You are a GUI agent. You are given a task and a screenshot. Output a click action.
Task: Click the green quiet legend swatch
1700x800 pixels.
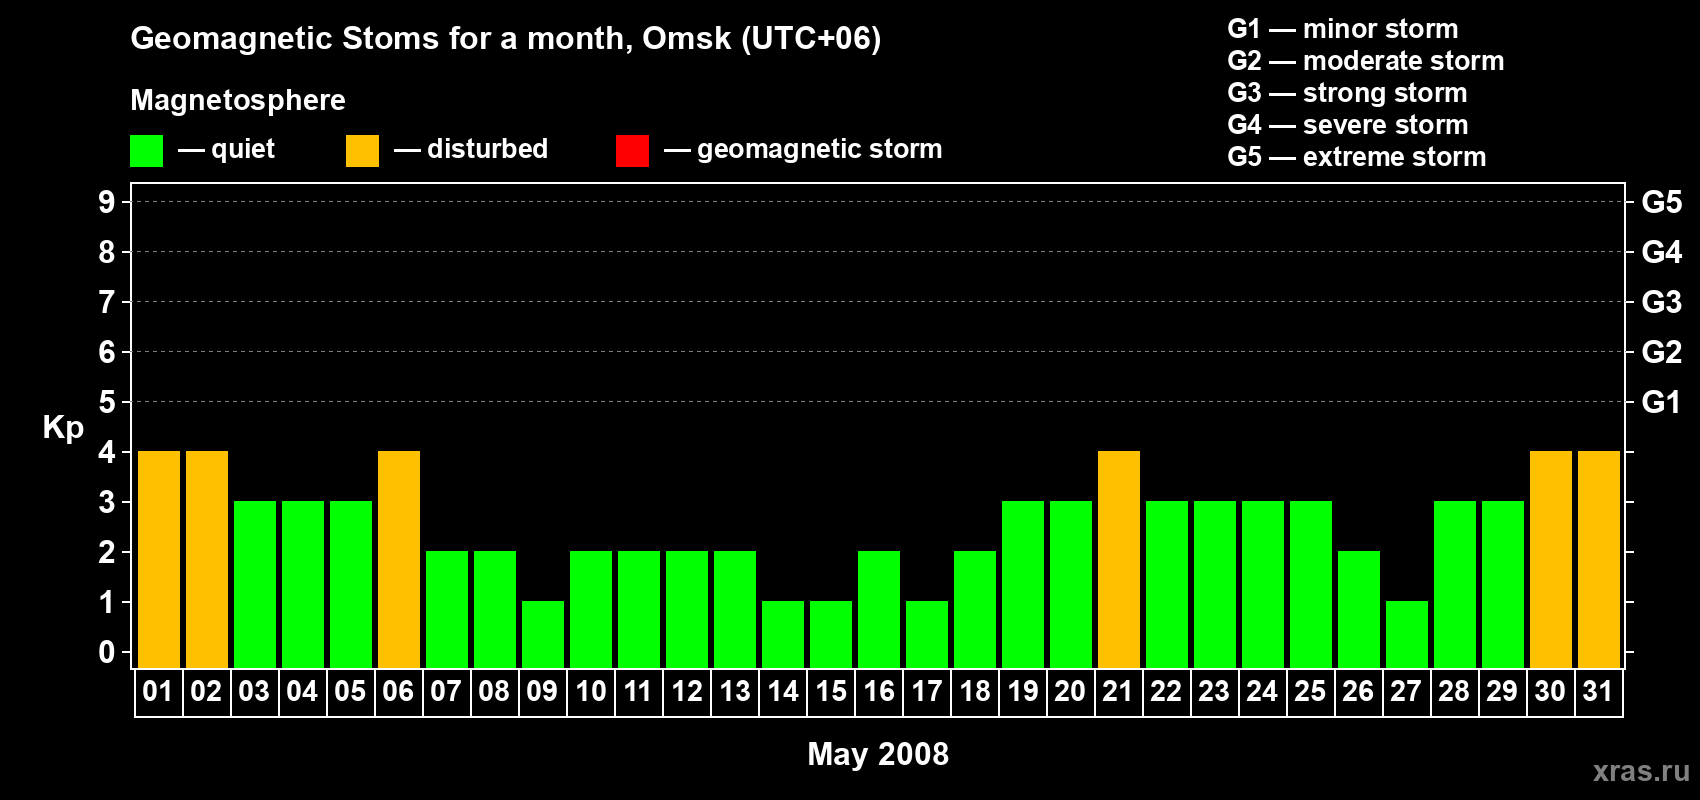146,151
